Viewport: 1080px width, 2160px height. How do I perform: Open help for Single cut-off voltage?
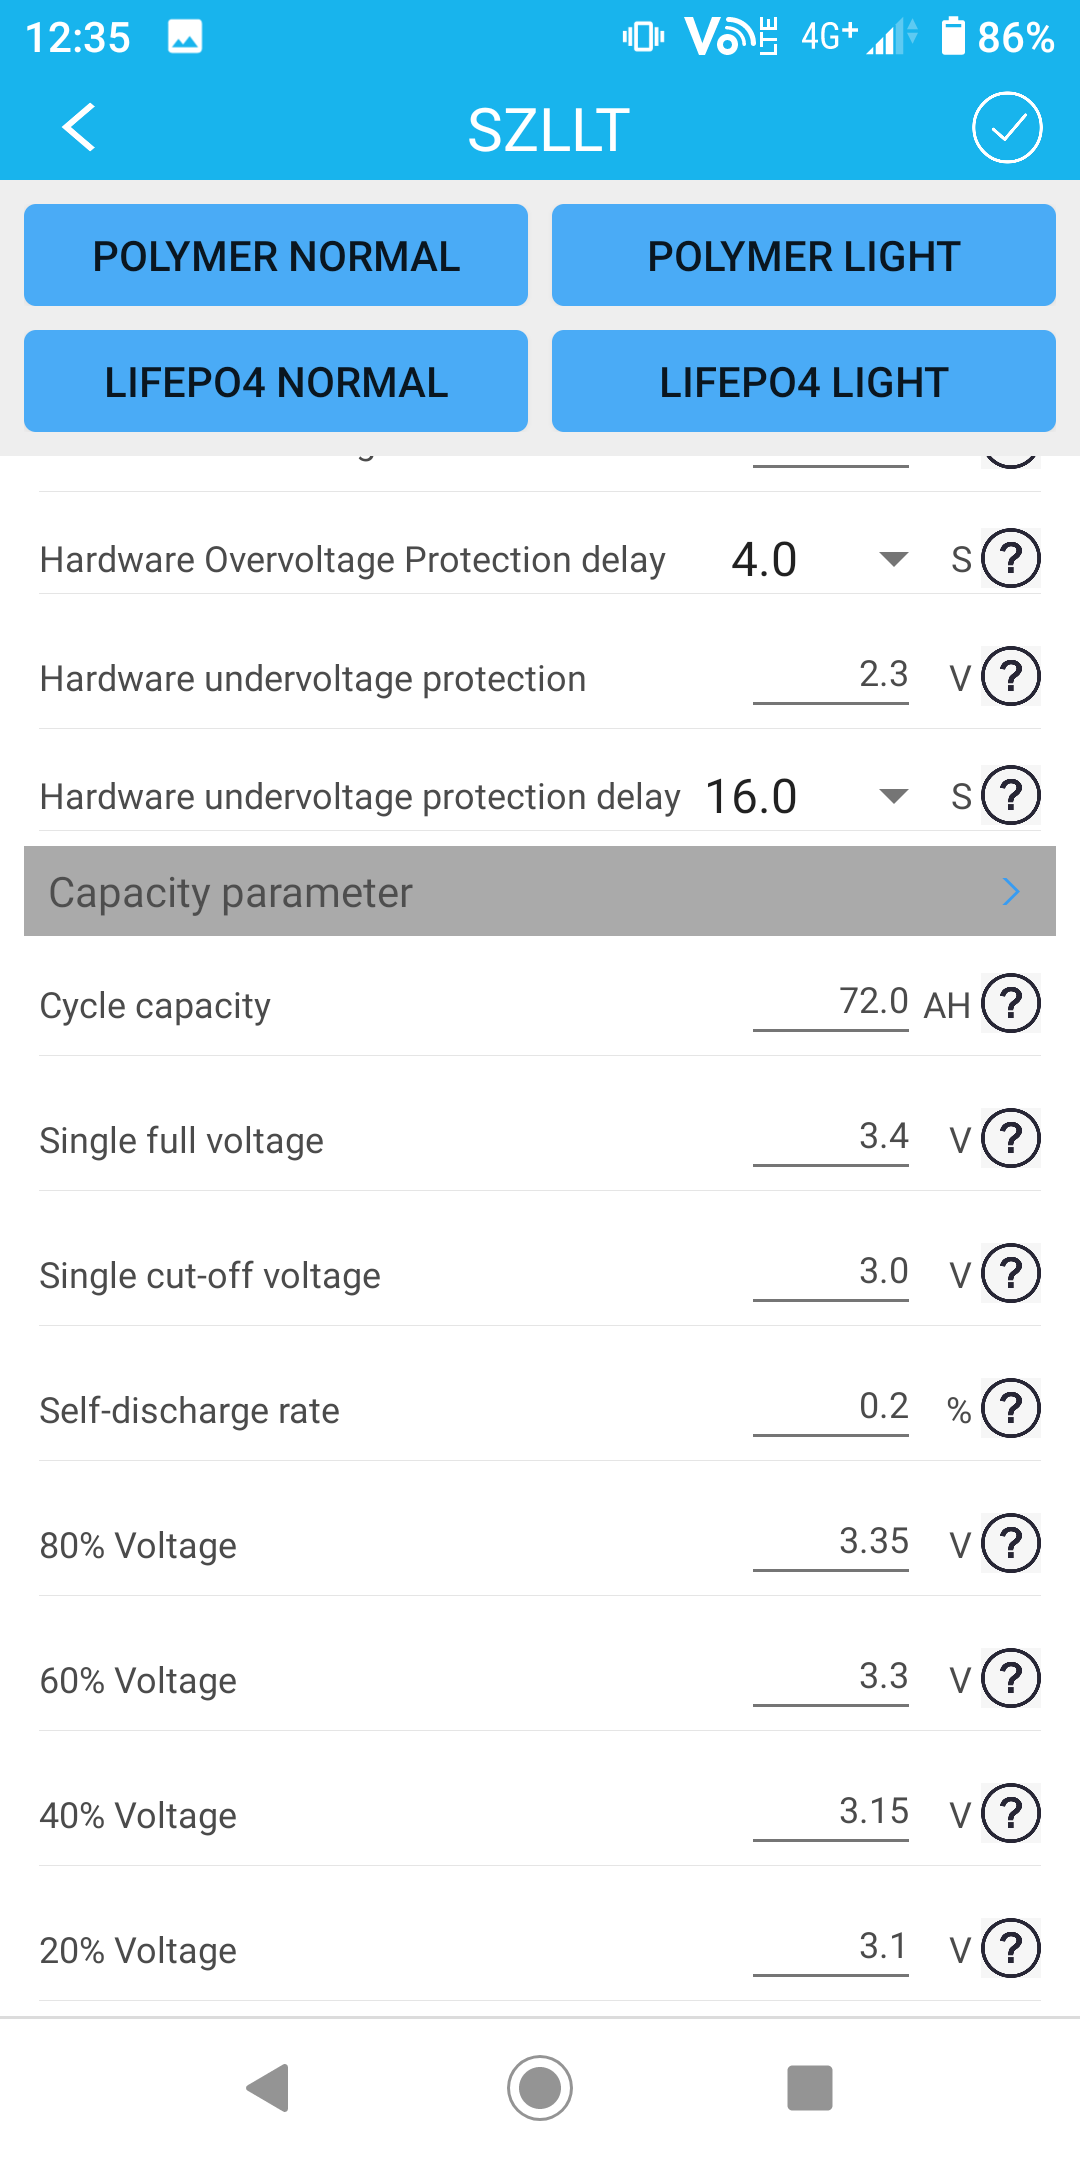pyautogui.click(x=1011, y=1273)
